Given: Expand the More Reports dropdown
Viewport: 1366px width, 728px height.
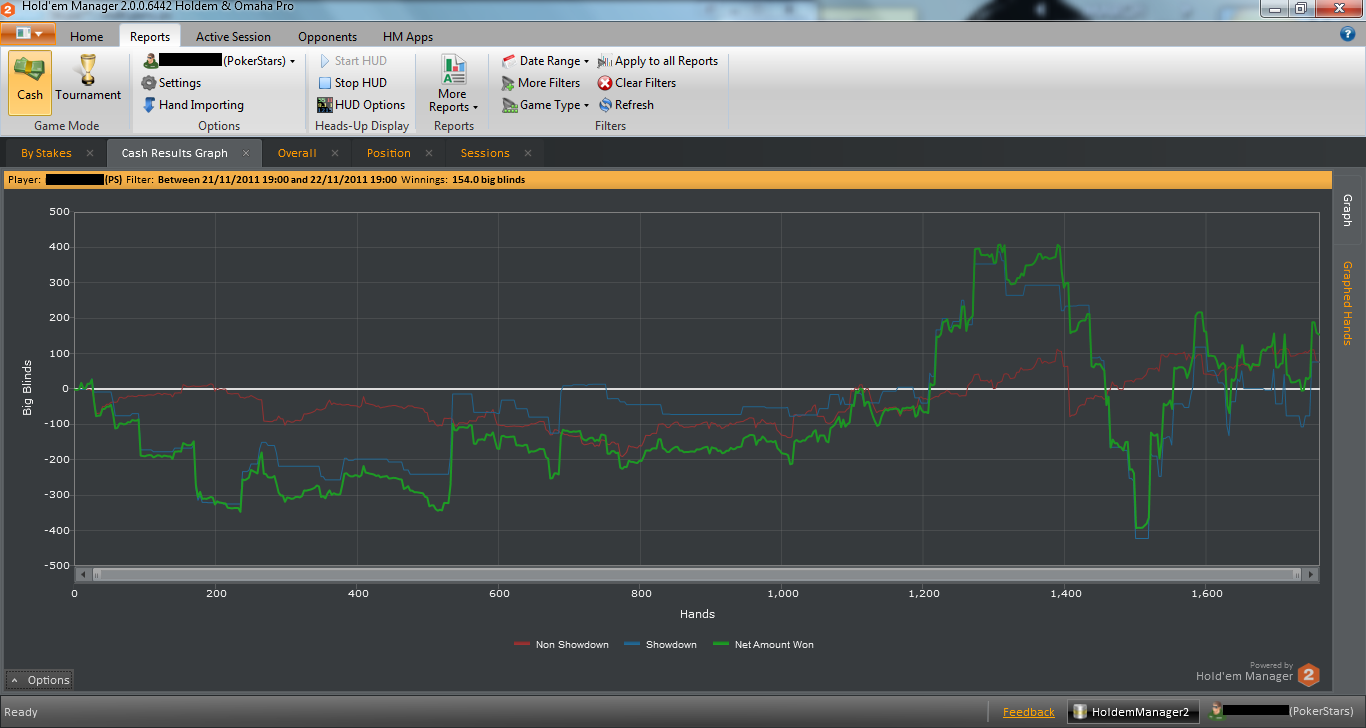Looking at the screenshot, I should (x=453, y=83).
